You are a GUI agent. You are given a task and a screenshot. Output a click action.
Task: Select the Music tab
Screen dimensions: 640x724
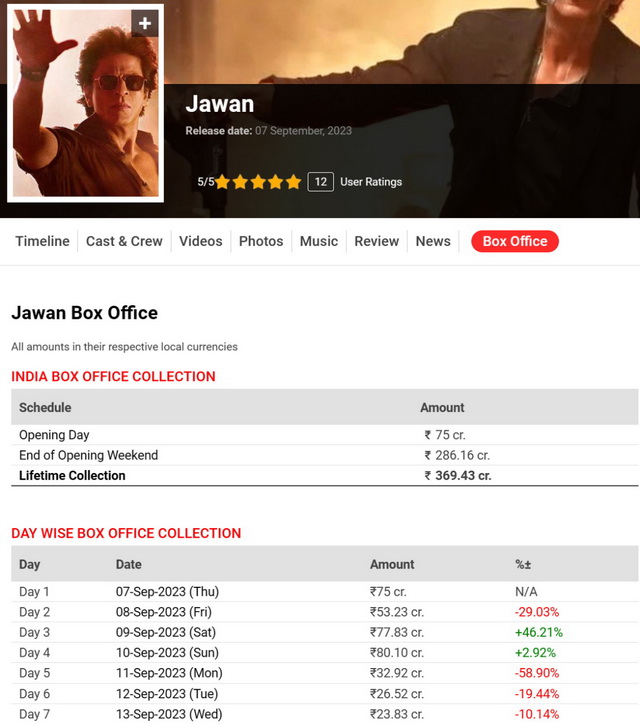(x=319, y=241)
